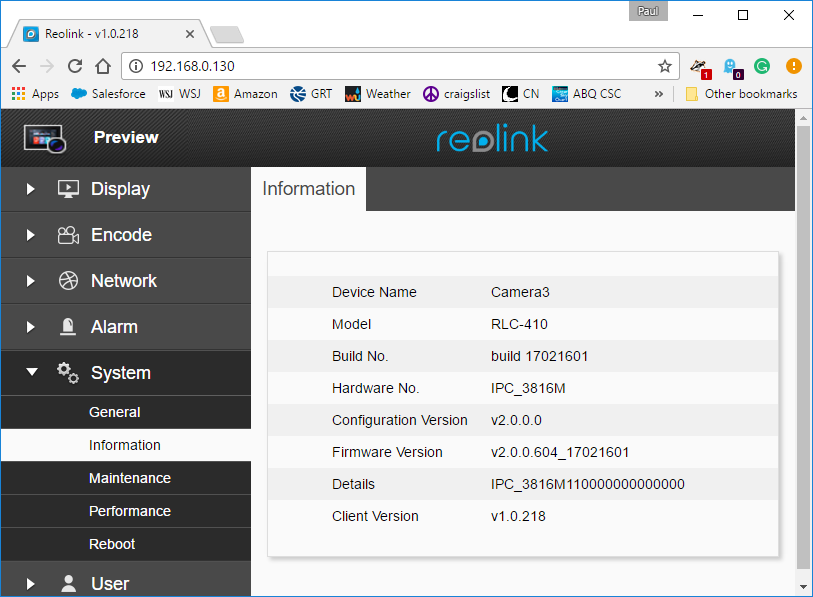Image resolution: width=813 pixels, height=597 pixels.
Task: Click the Alarm siren icon
Action: [x=68, y=327]
